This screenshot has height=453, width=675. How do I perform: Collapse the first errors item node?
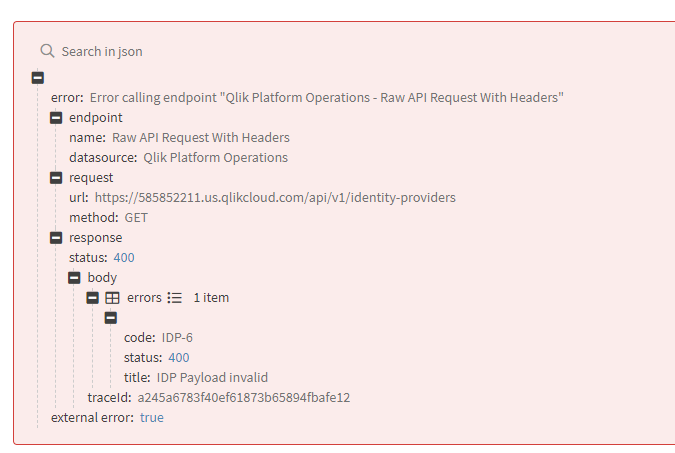click(x=111, y=318)
